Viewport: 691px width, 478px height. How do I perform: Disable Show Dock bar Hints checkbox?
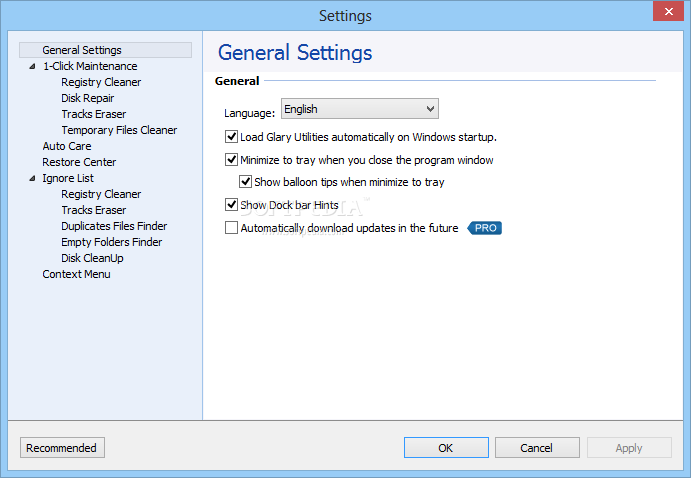(231, 204)
